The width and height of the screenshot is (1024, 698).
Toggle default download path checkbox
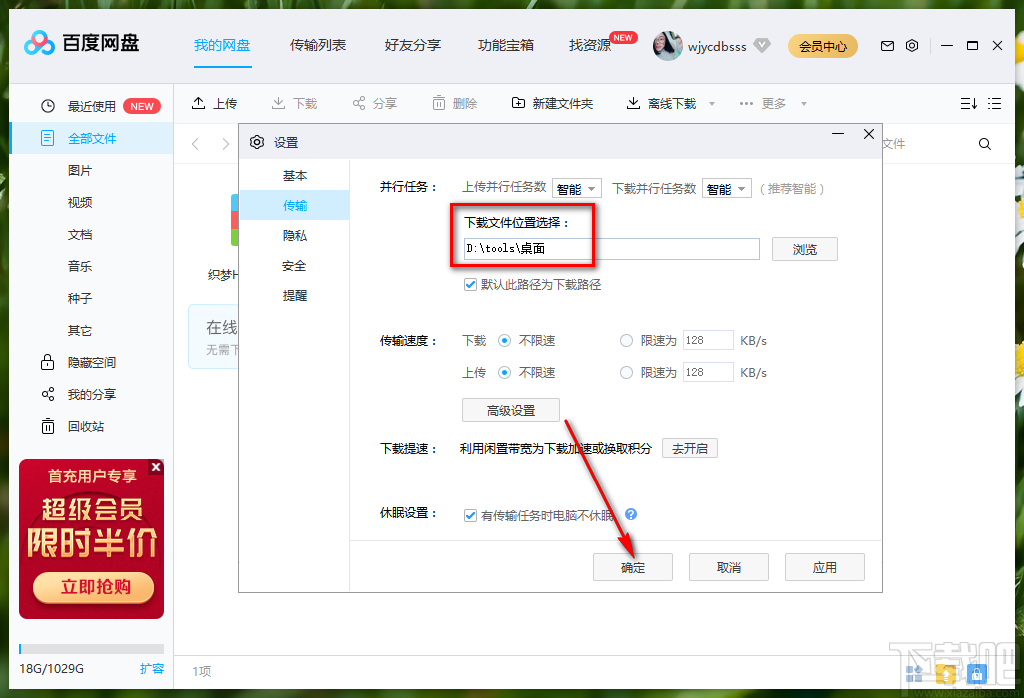(x=470, y=284)
